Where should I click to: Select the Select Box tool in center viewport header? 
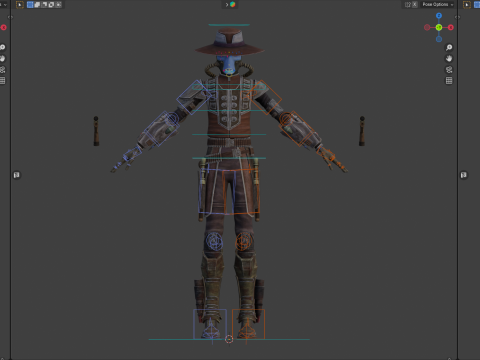coord(20,5)
